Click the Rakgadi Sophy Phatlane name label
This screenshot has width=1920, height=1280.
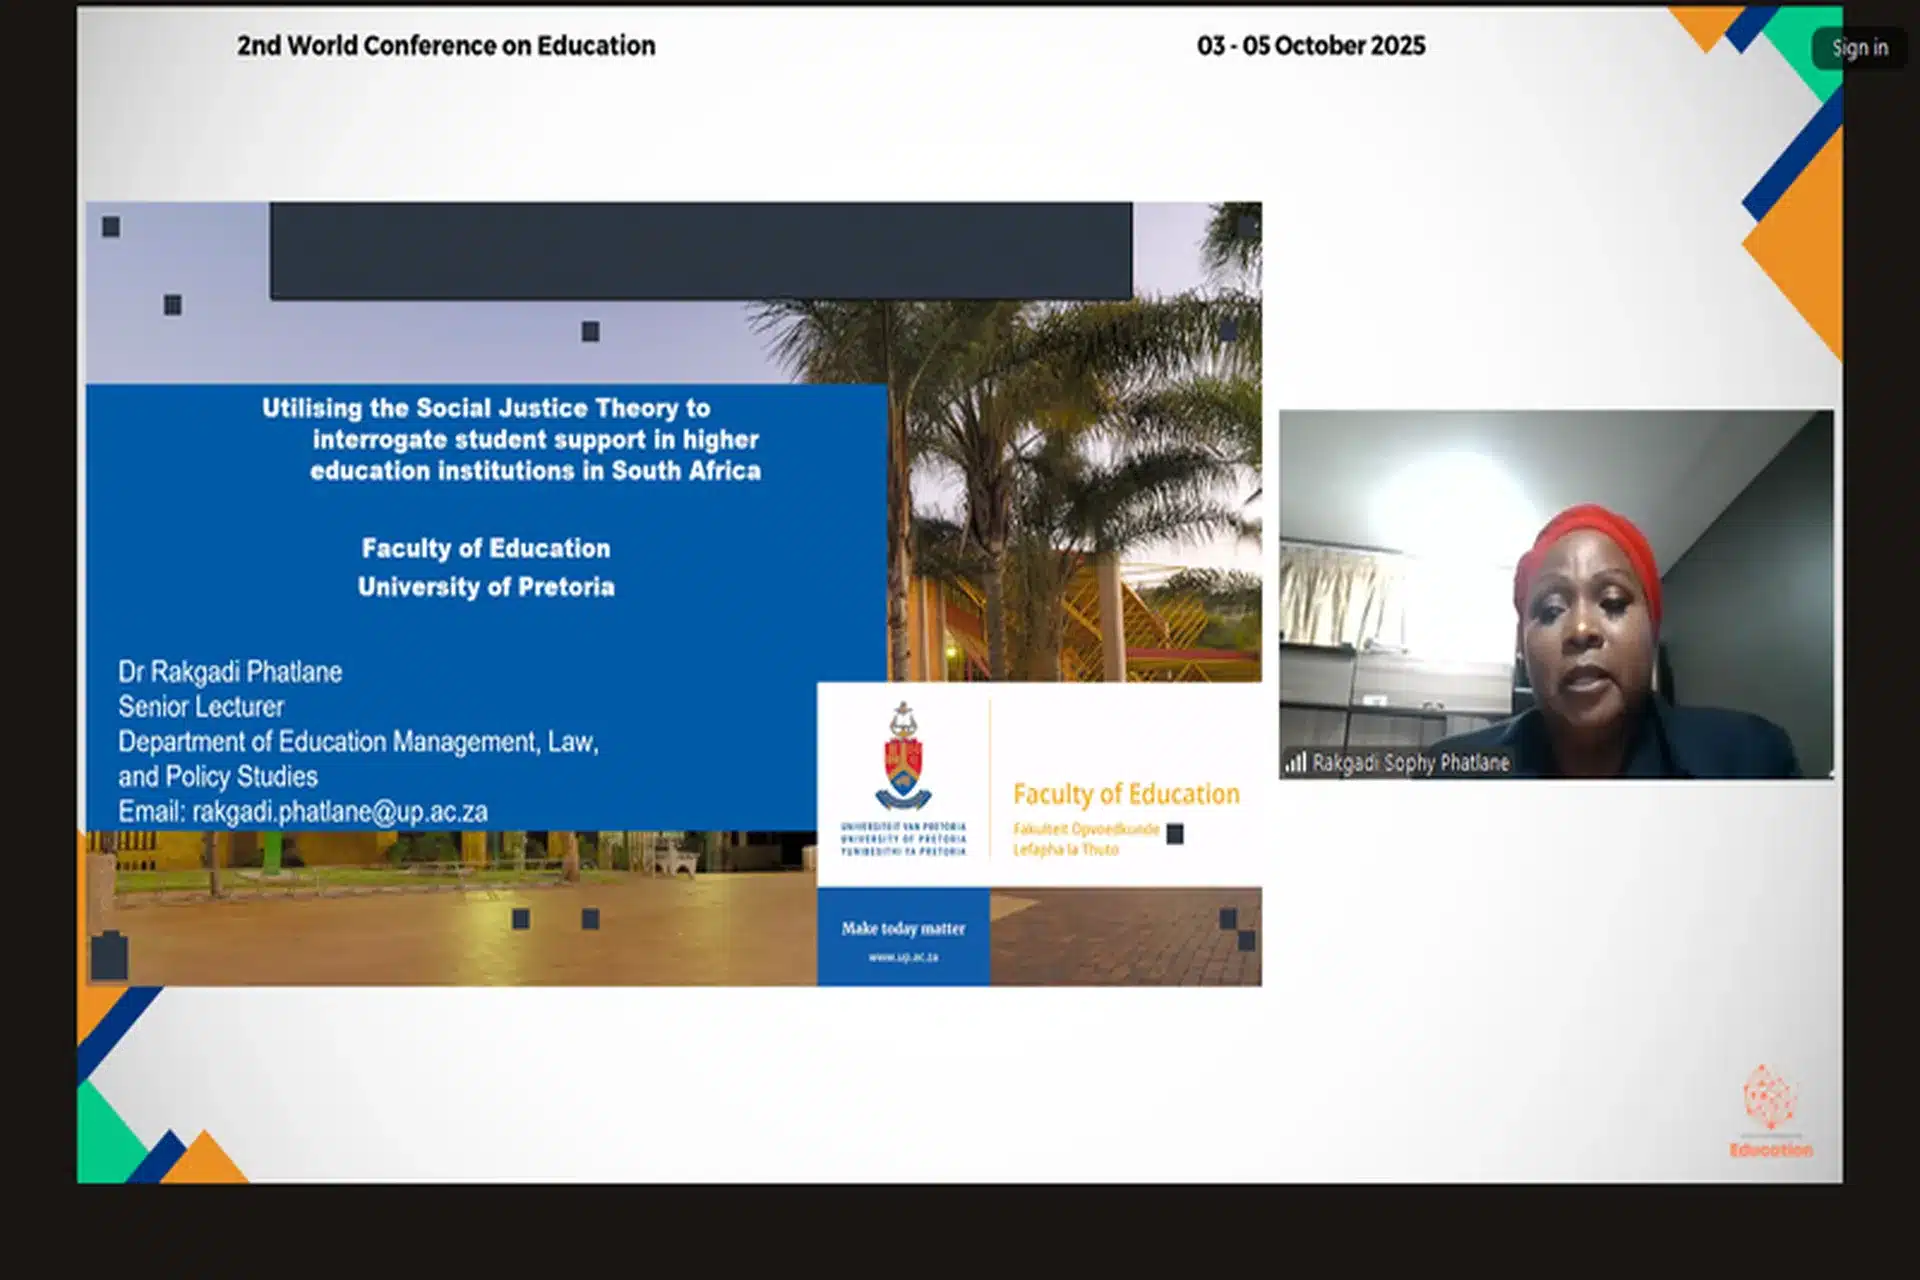(x=1410, y=763)
